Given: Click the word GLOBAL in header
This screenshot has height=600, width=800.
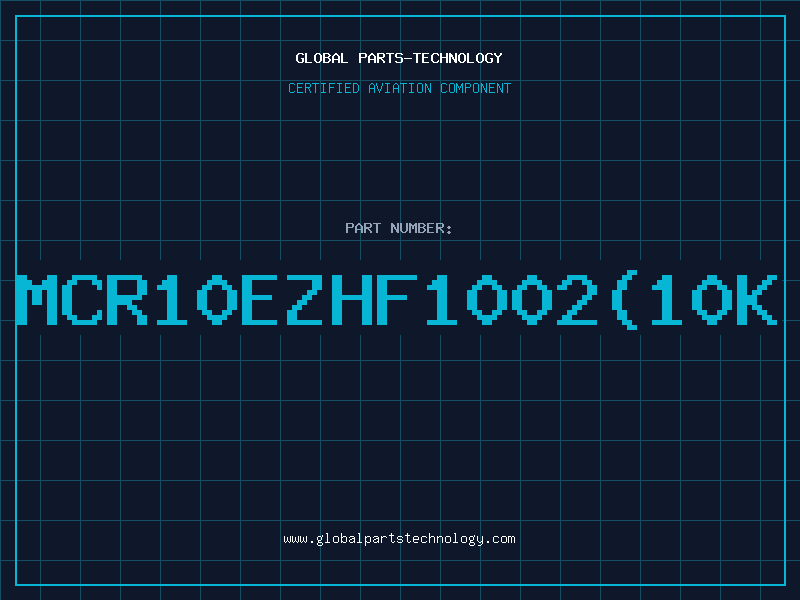Looking at the screenshot, I should (321, 58).
